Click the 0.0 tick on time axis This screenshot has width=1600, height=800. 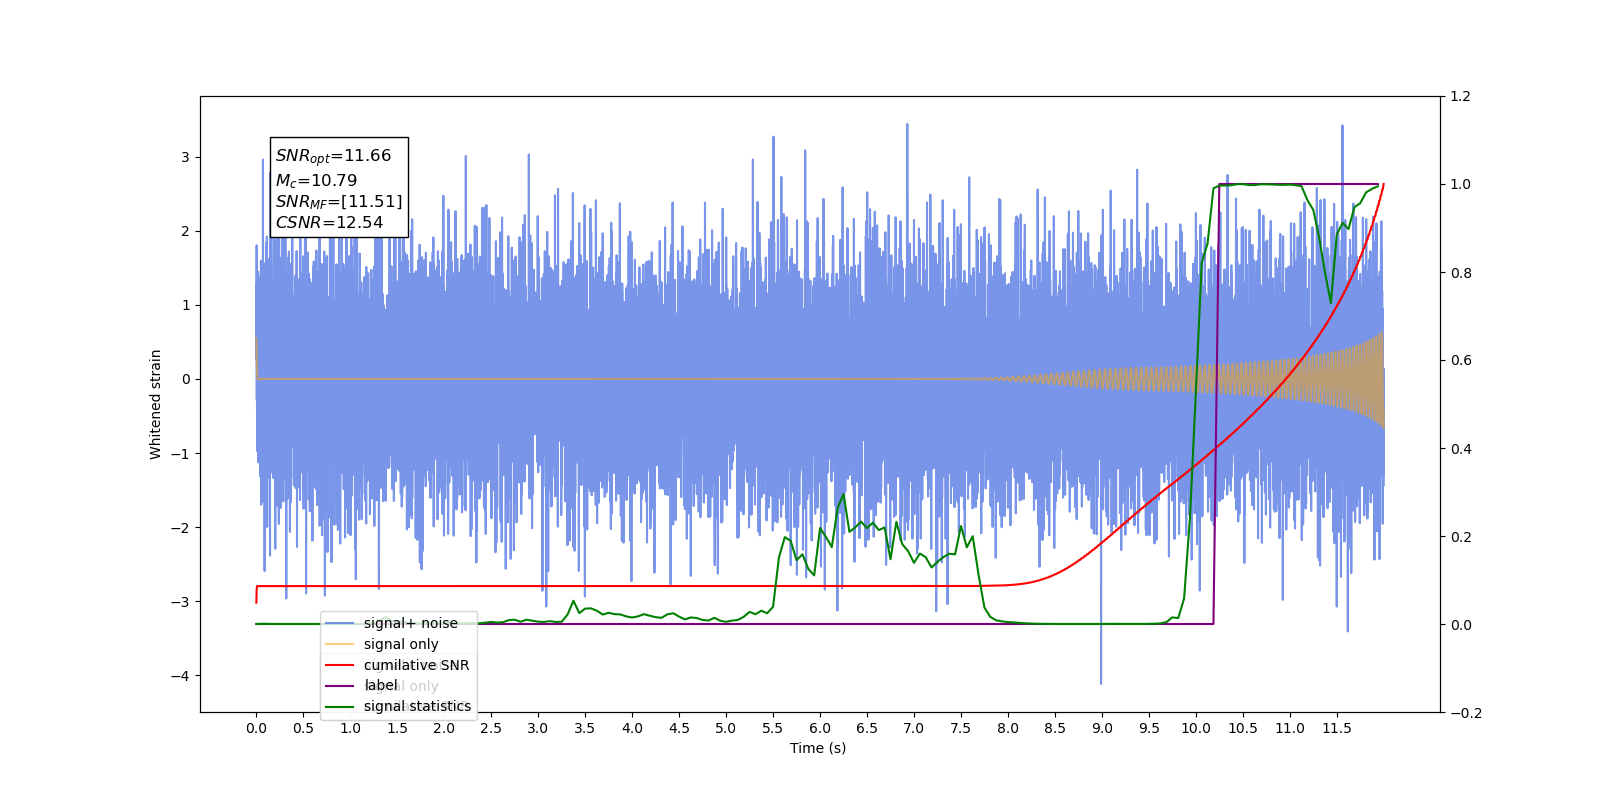point(256,728)
